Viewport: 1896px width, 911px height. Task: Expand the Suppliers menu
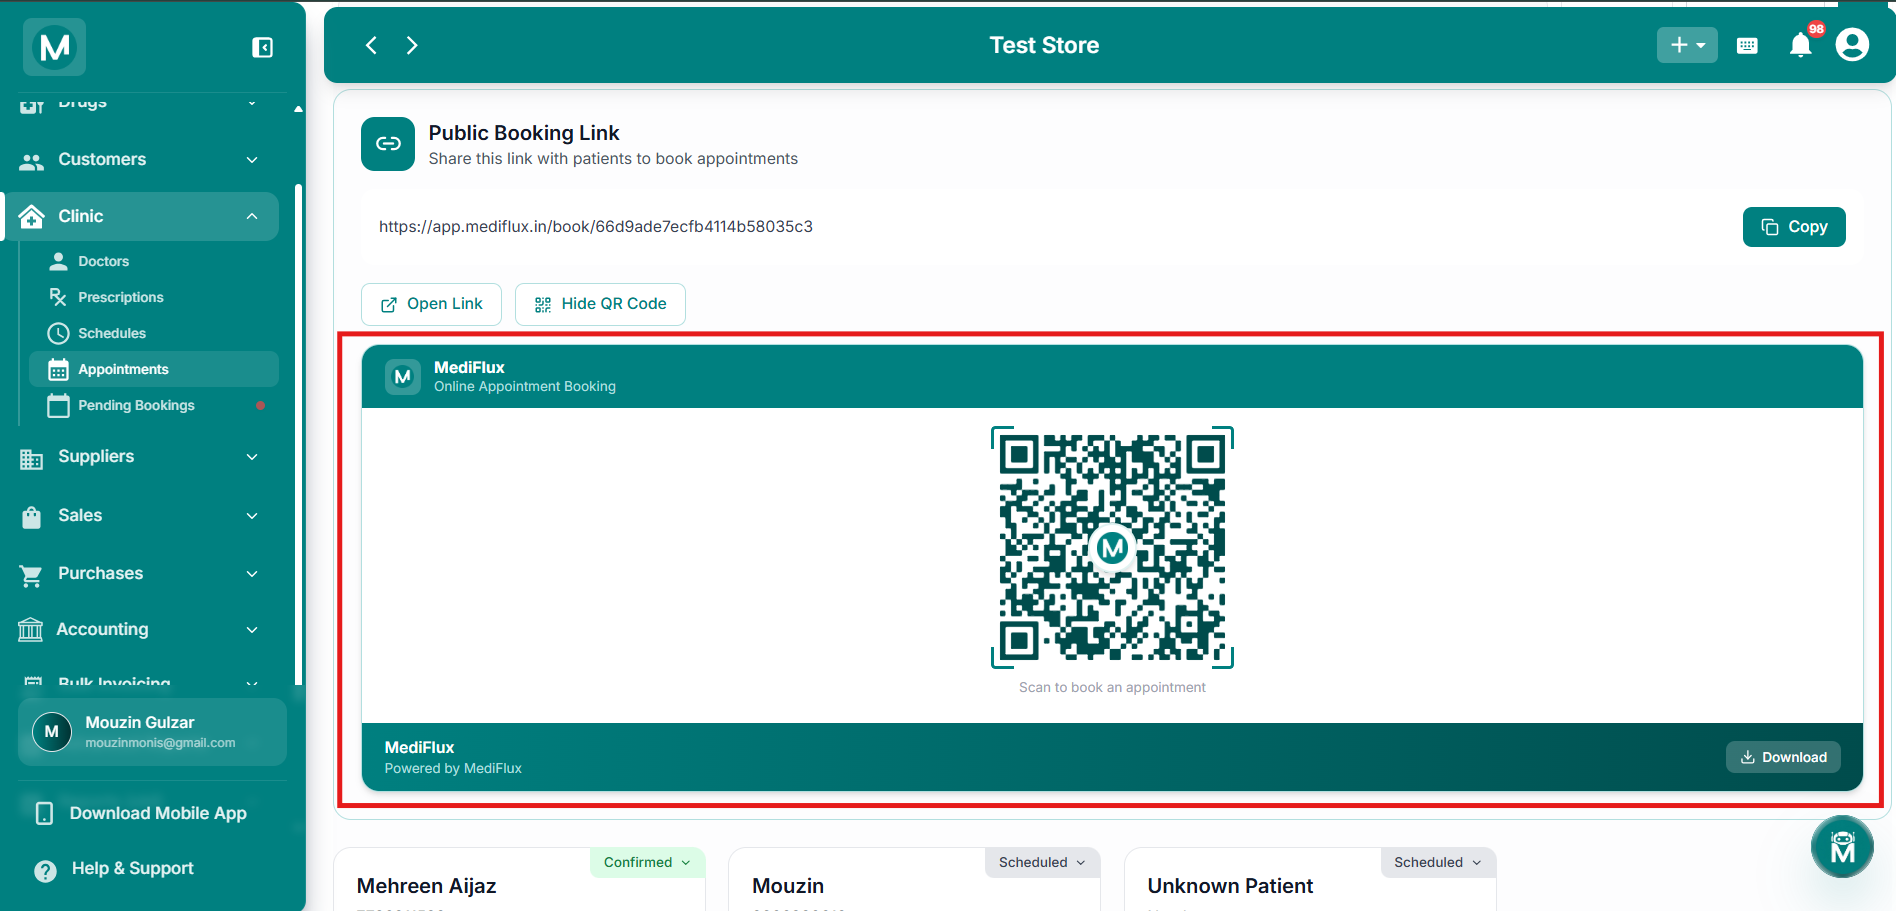pyautogui.click(x=140, y=457)
